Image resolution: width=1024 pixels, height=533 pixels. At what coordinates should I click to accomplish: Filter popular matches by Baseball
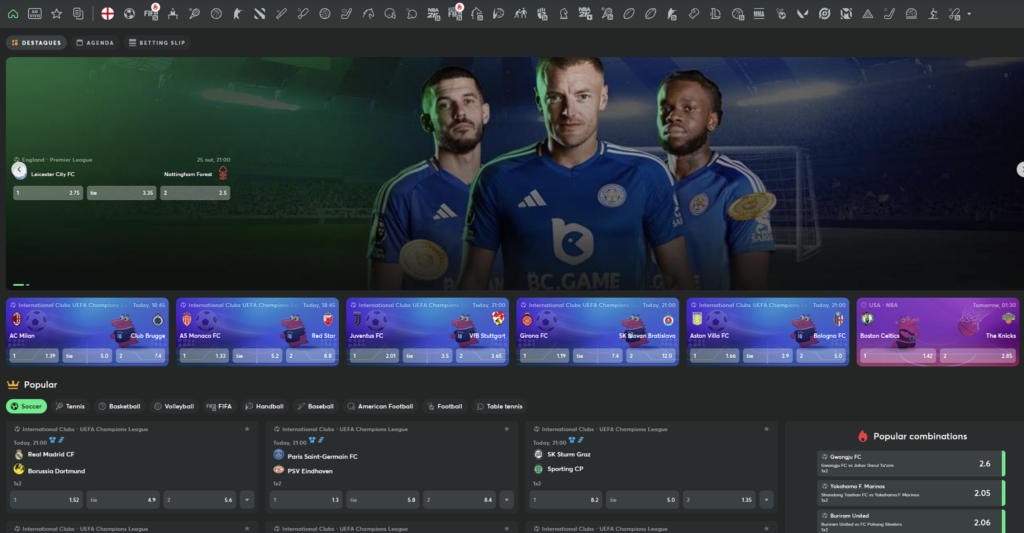click(315, 406)
